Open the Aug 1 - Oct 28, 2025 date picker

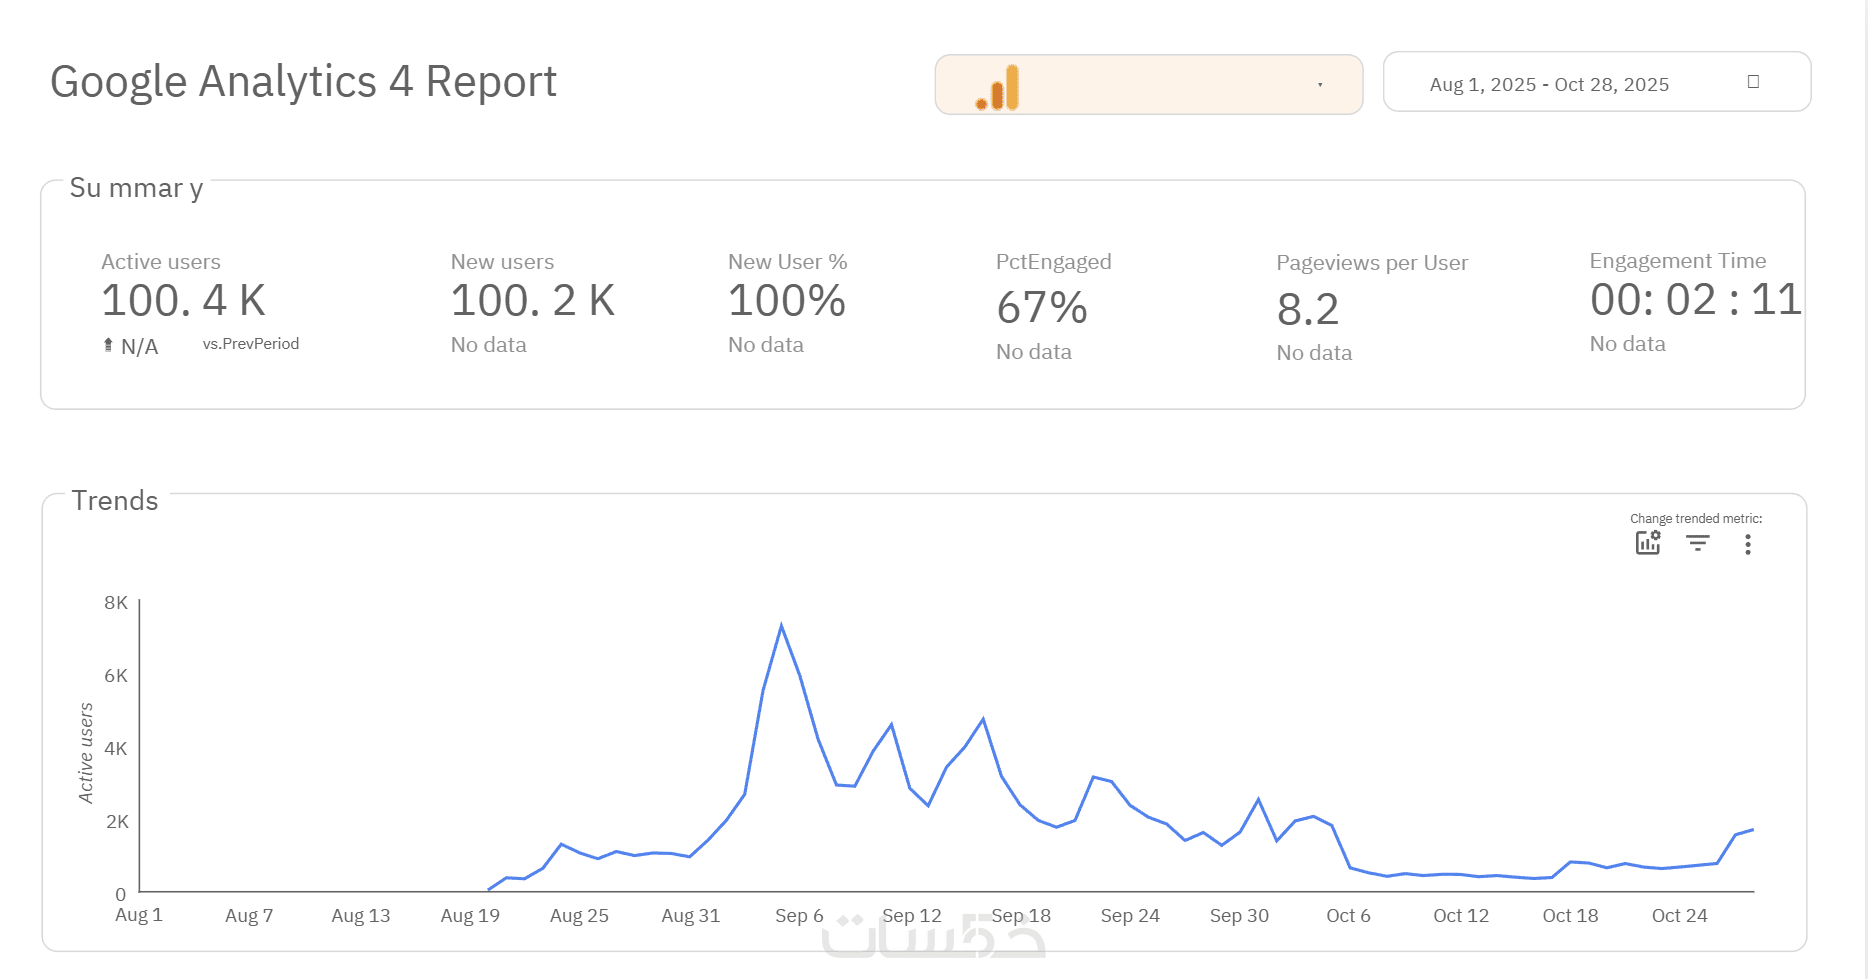1549,85
